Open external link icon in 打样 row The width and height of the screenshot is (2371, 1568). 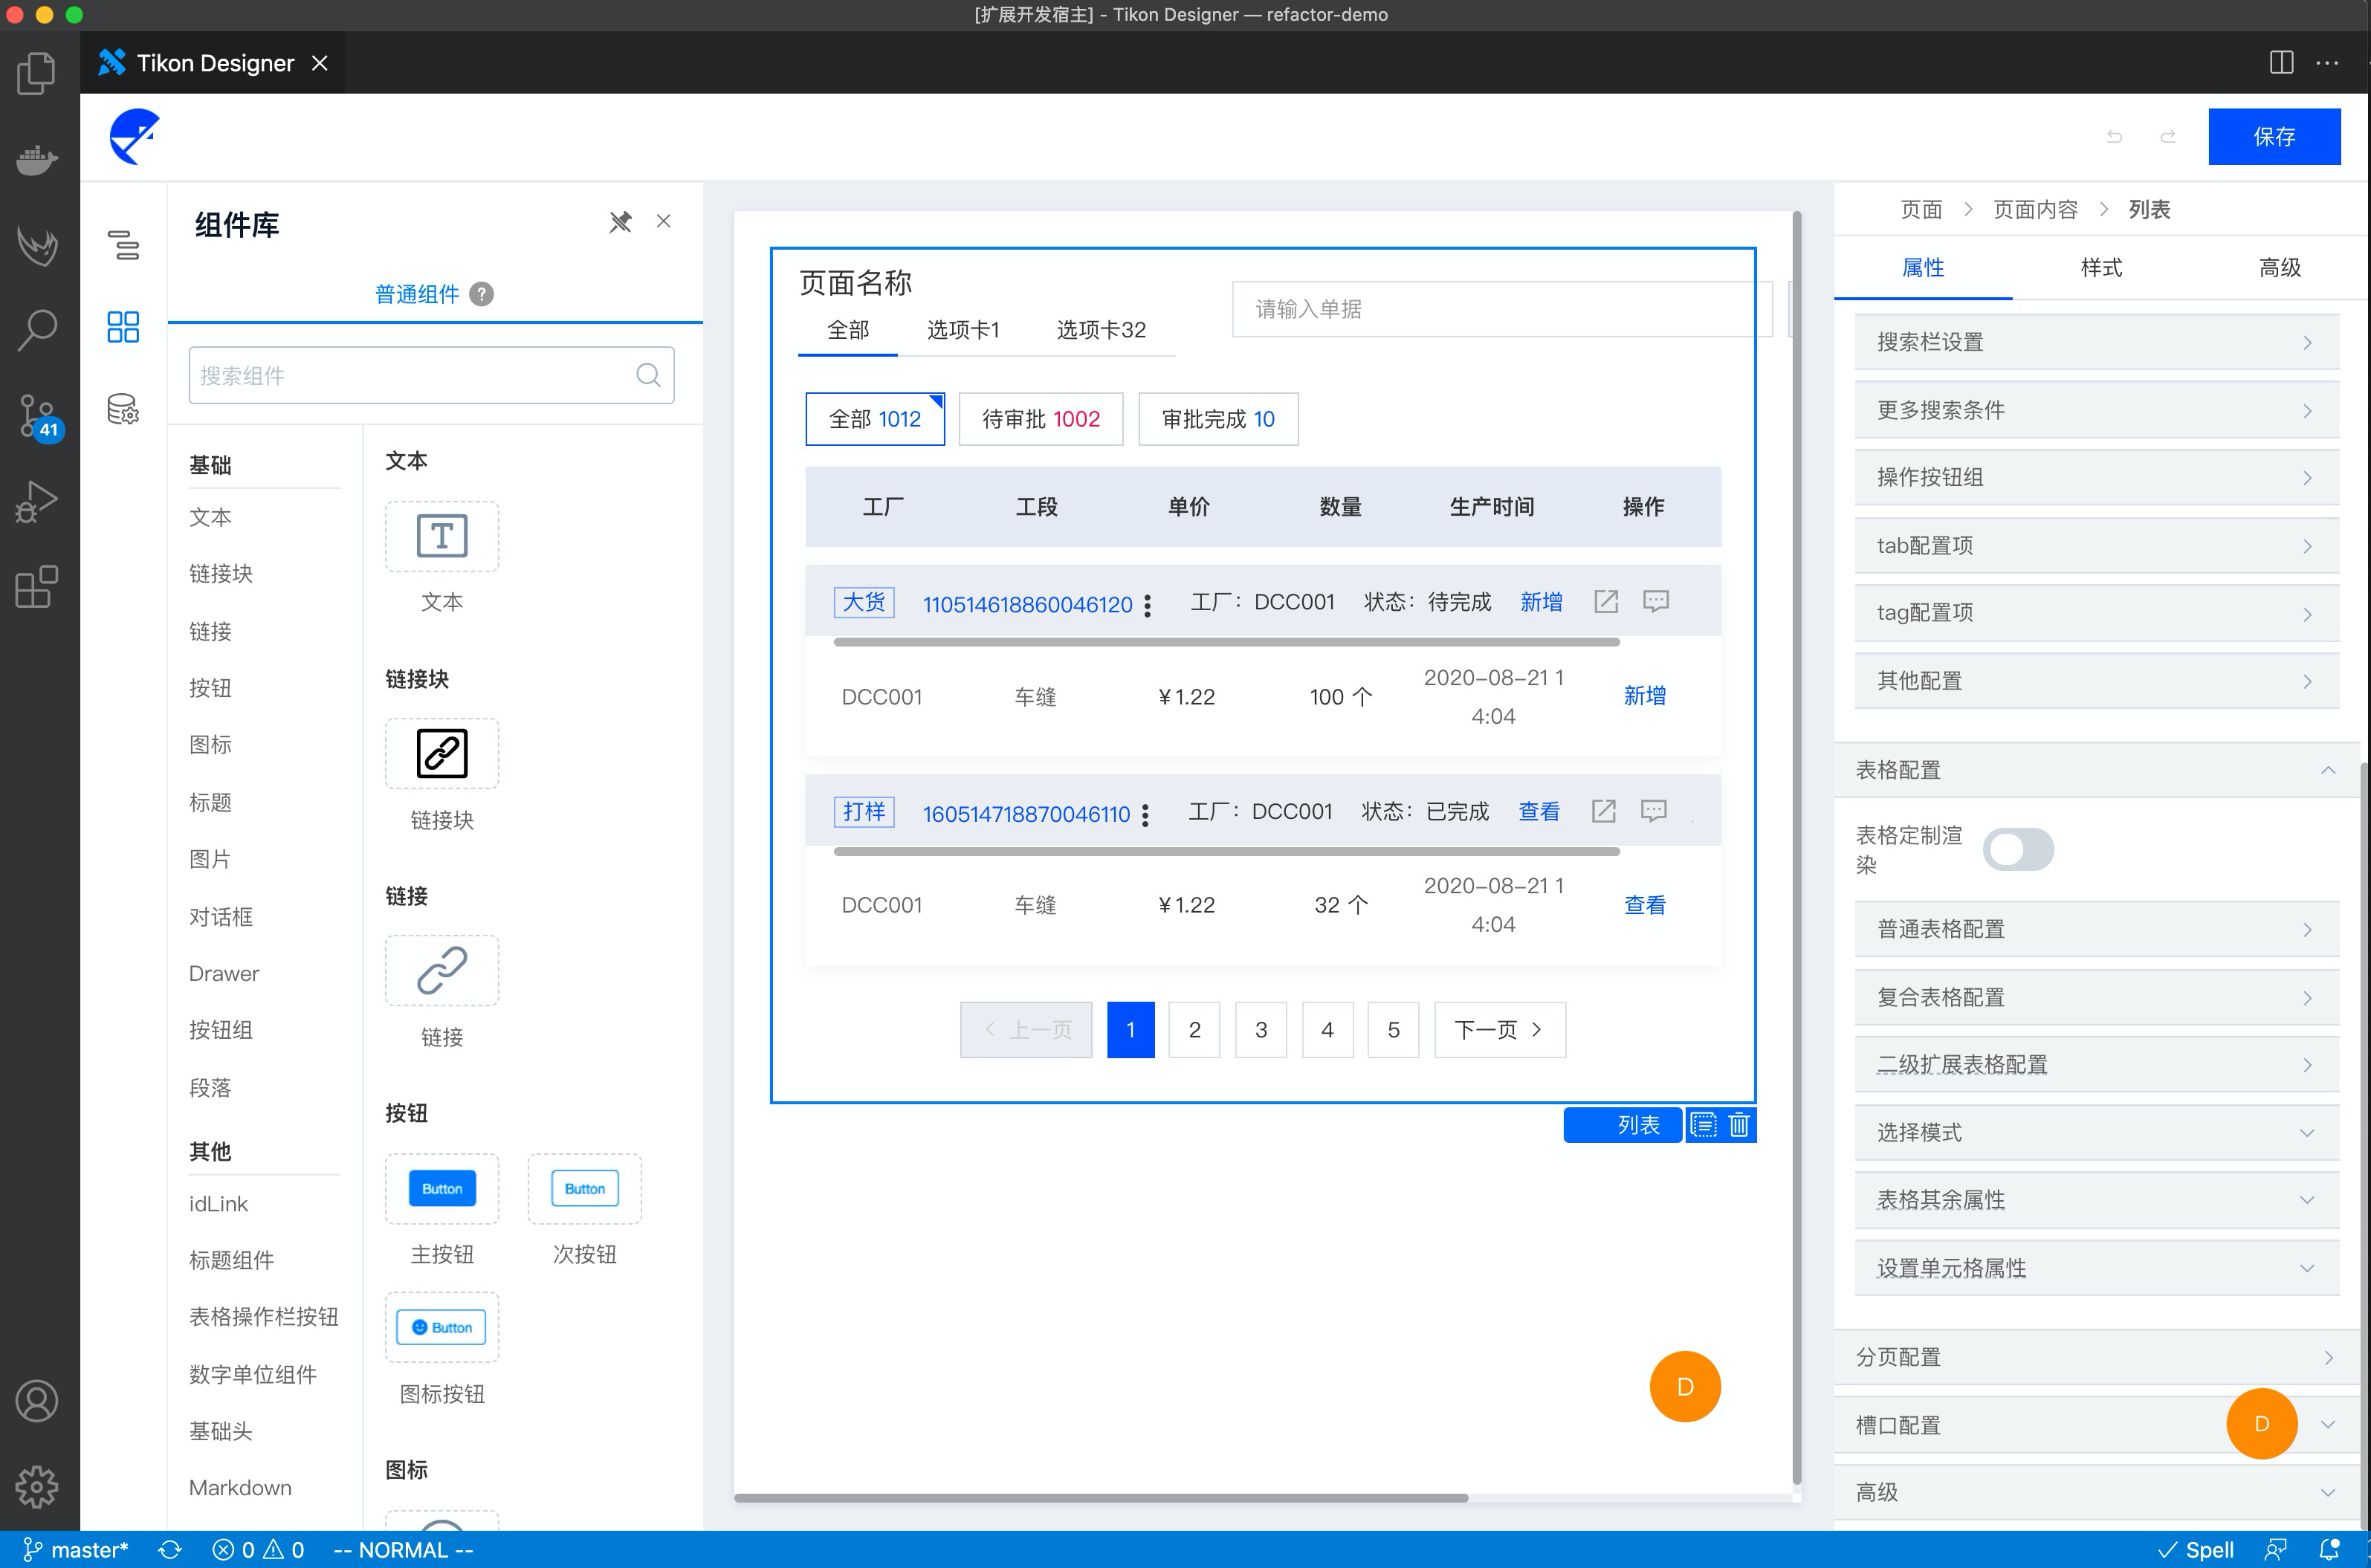tap(1603, 811)
